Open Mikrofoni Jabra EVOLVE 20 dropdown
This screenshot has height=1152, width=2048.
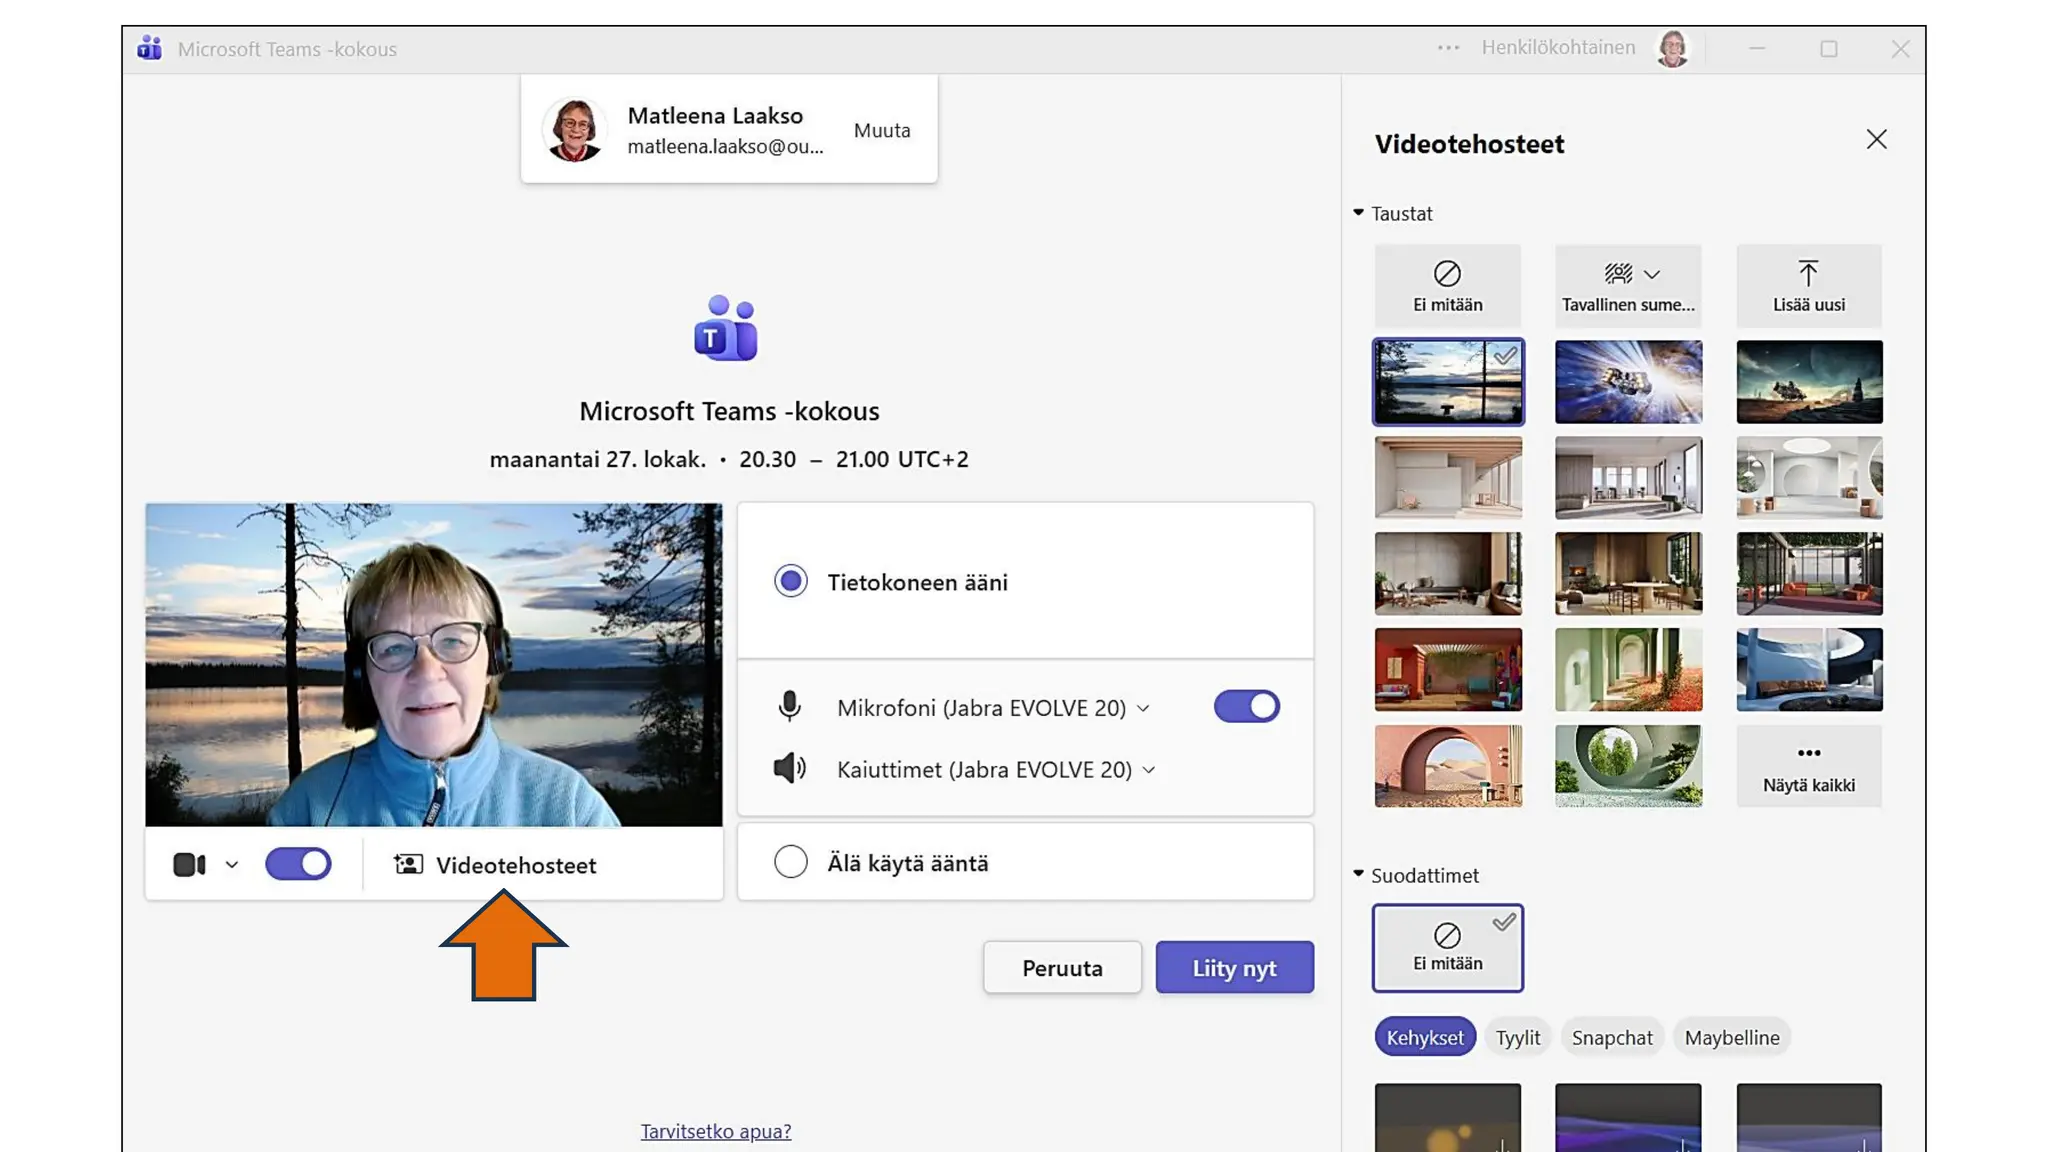pyautogui.click(x=993, y=708)
